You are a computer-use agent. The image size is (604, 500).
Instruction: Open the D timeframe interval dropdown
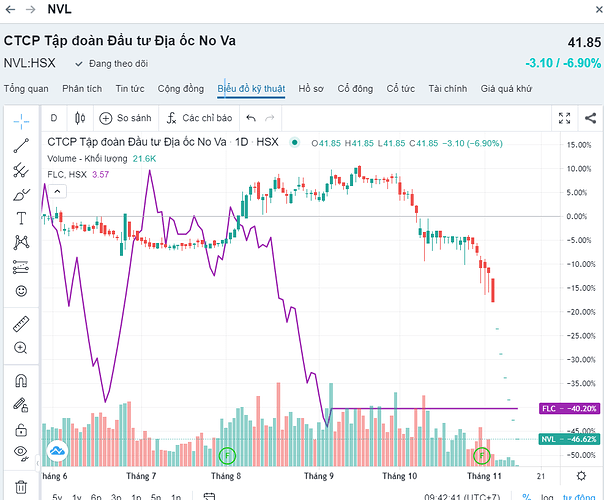pos(54,117)
